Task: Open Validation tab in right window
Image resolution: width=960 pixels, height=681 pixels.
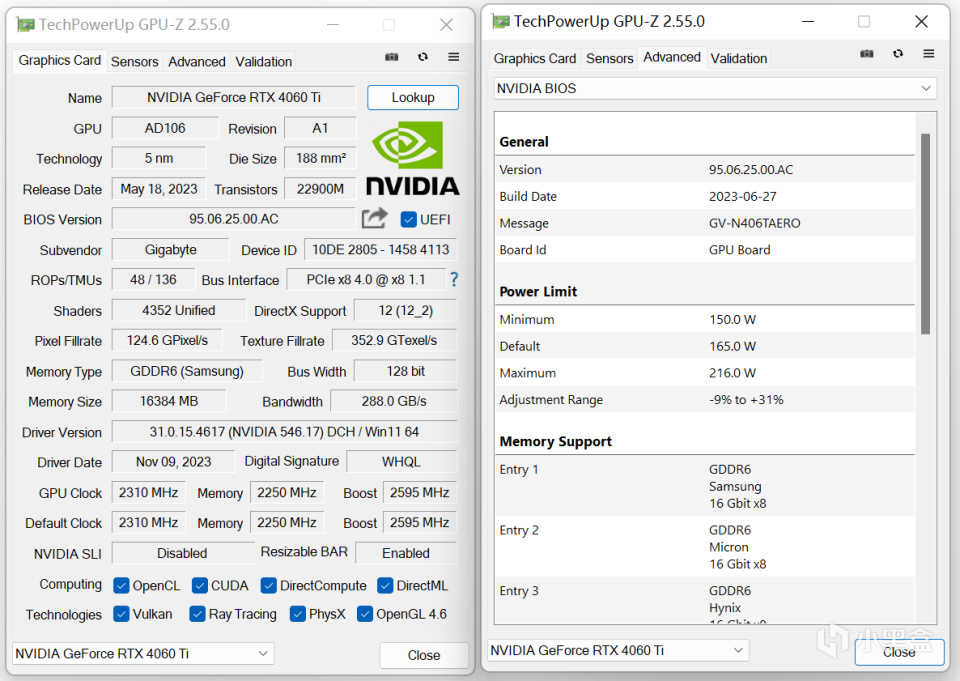Action: click(x=738, y=59)
